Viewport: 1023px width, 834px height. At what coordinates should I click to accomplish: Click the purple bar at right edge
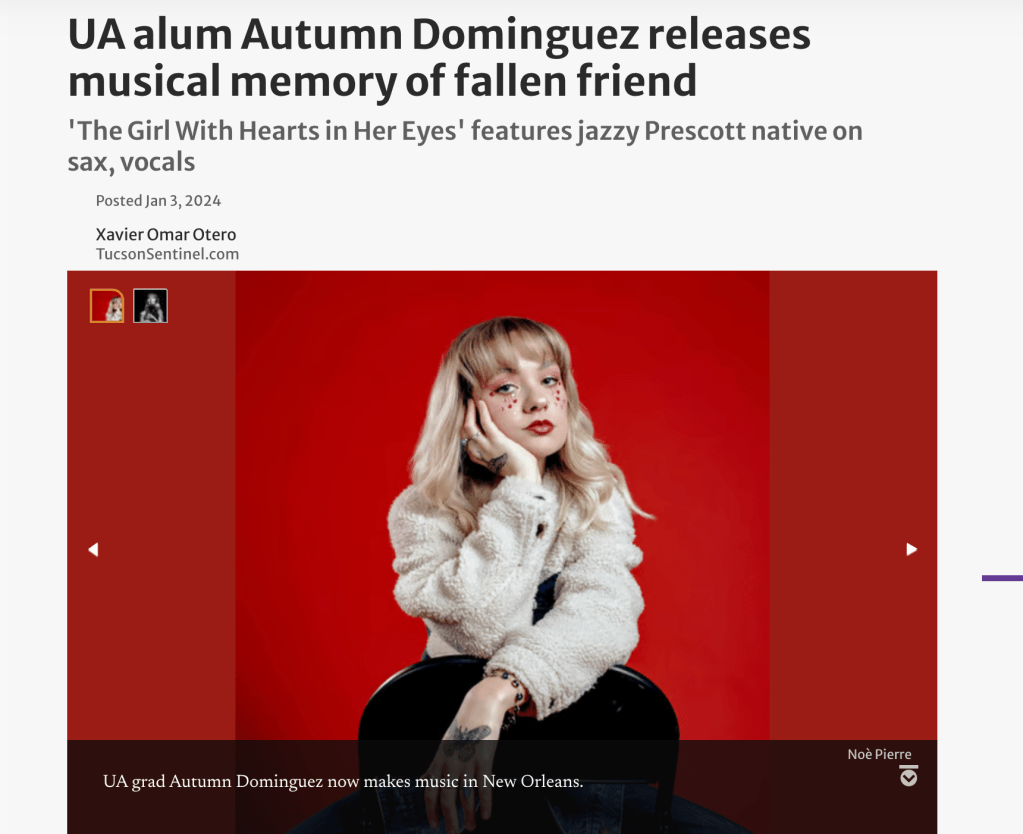point(1002,578)
